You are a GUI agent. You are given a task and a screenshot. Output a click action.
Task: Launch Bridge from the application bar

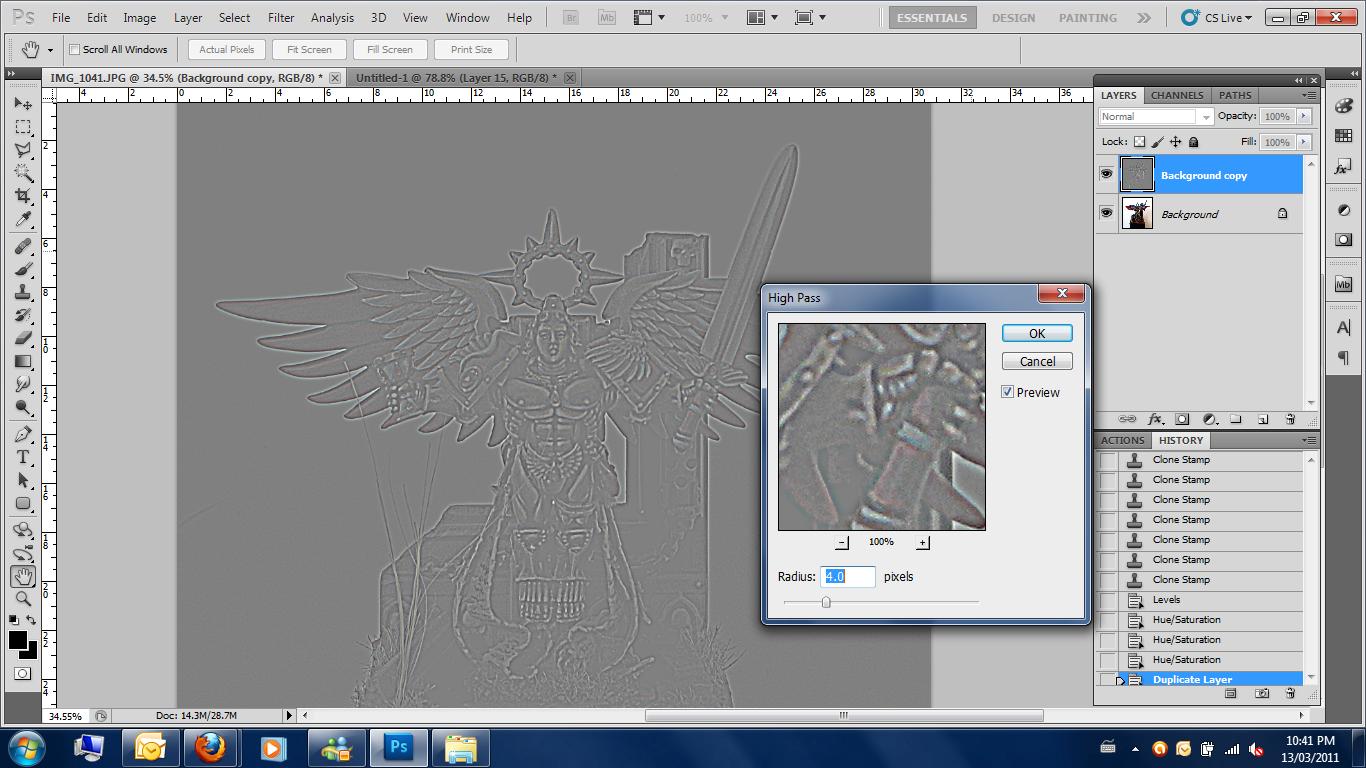coord(571,17)
